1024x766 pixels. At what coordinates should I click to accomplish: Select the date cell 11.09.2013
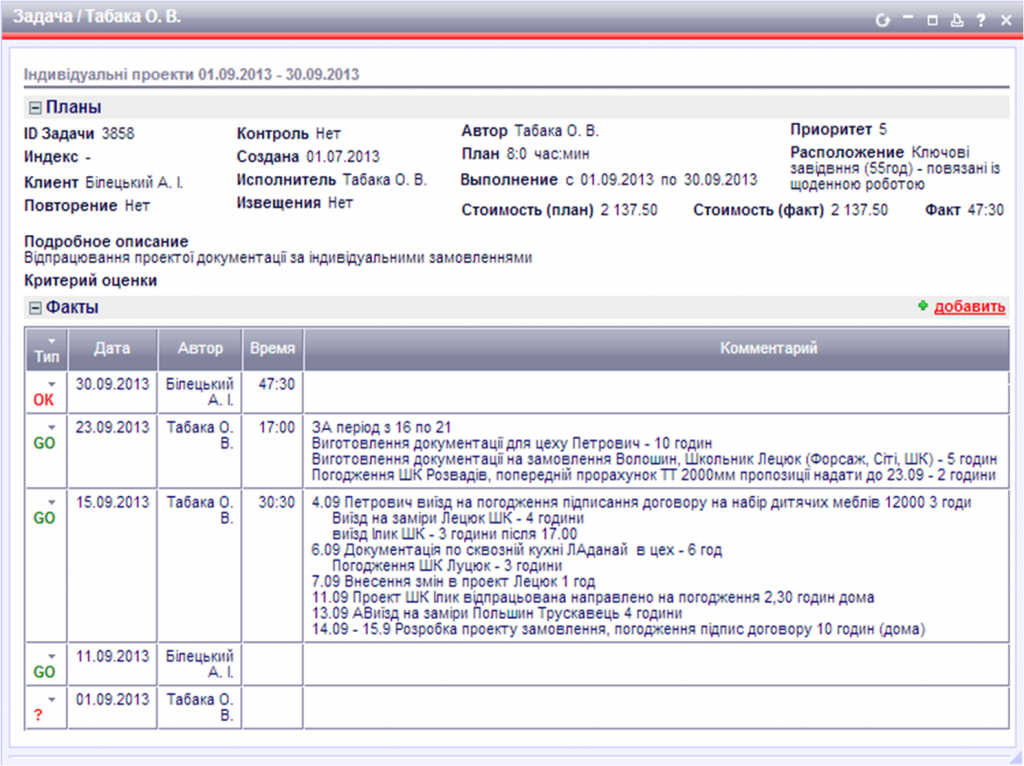pyautogui.click(x=112, y=656)
